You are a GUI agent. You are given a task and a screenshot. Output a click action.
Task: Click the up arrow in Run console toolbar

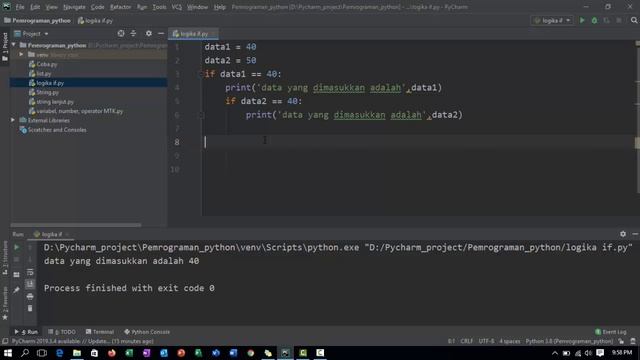coord(30,247)
